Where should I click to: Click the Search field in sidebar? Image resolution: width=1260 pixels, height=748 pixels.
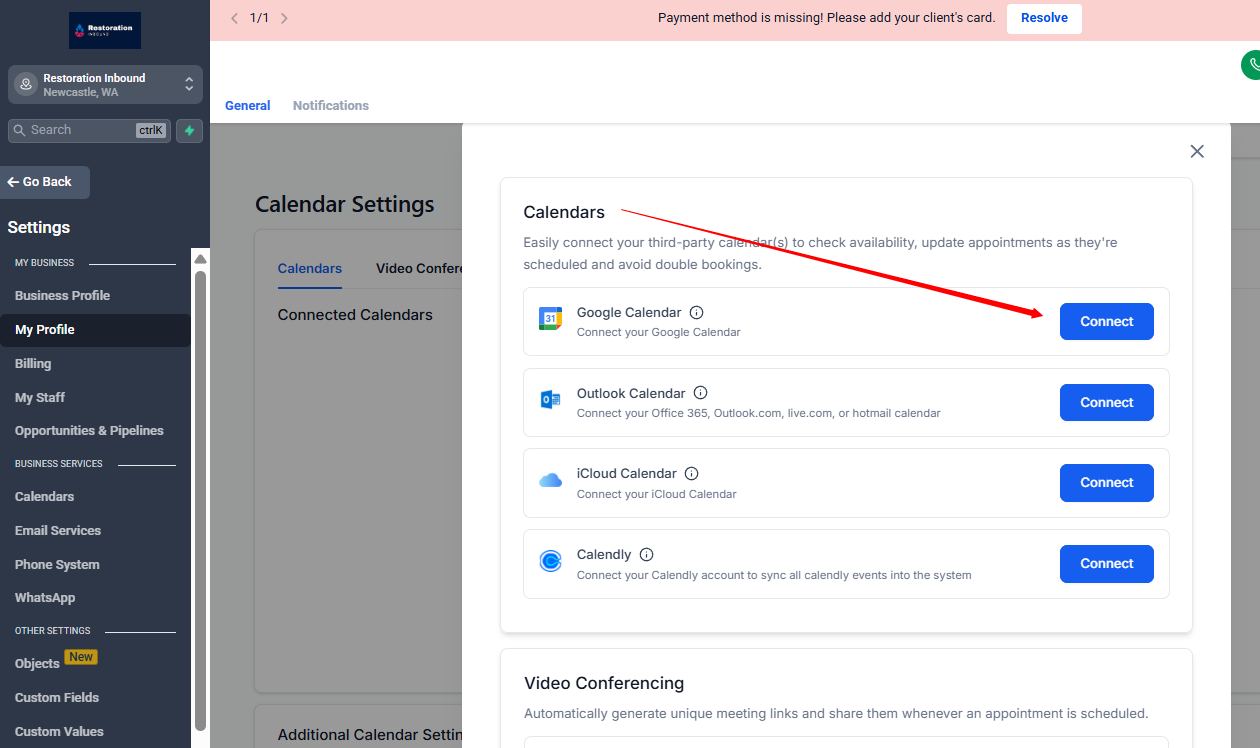coord(89,130)
